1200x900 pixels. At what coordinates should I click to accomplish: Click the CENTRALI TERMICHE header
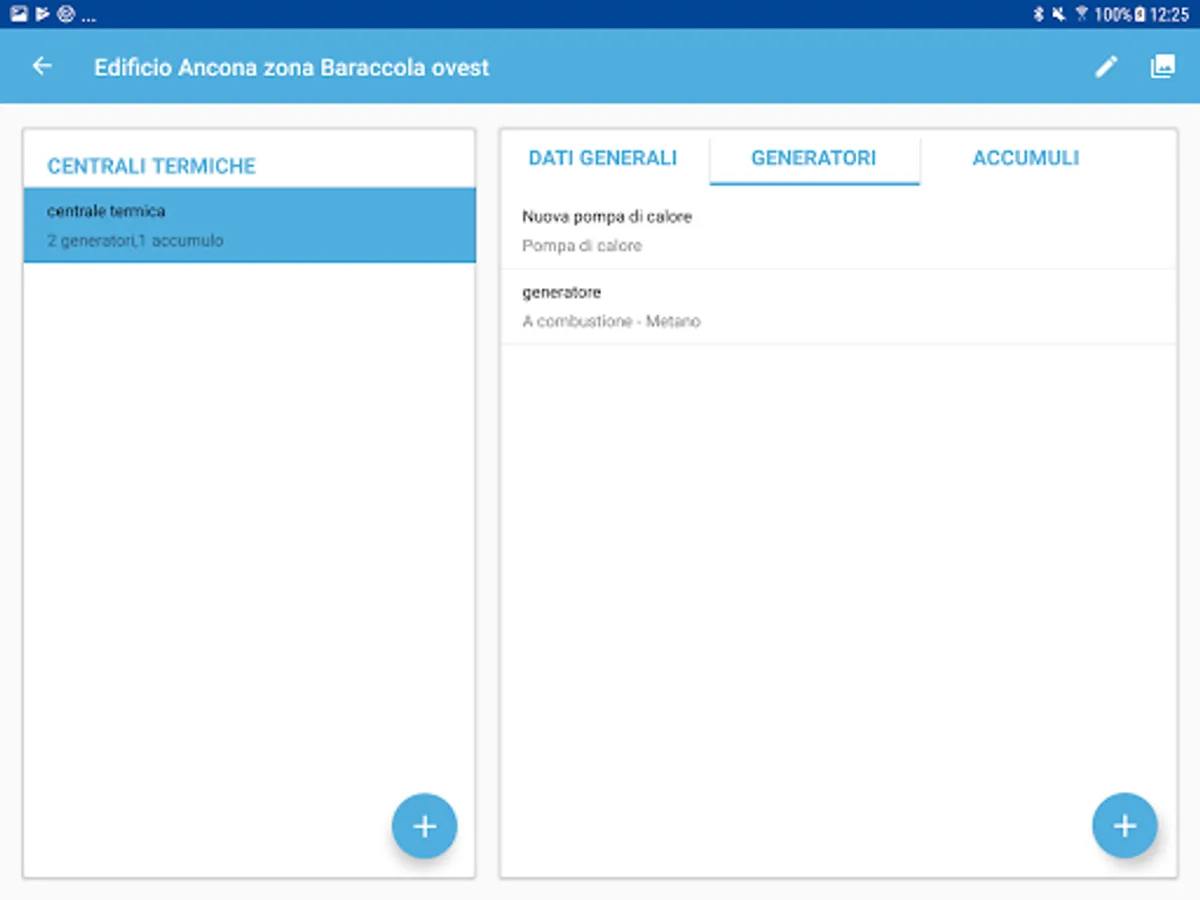click(152, 166)
